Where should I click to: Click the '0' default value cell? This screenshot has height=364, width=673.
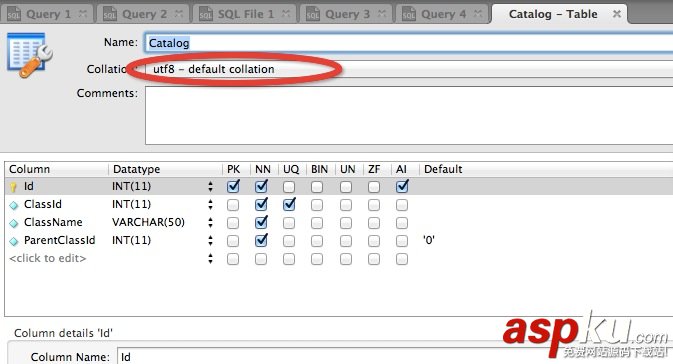click(x=429, y=240)
